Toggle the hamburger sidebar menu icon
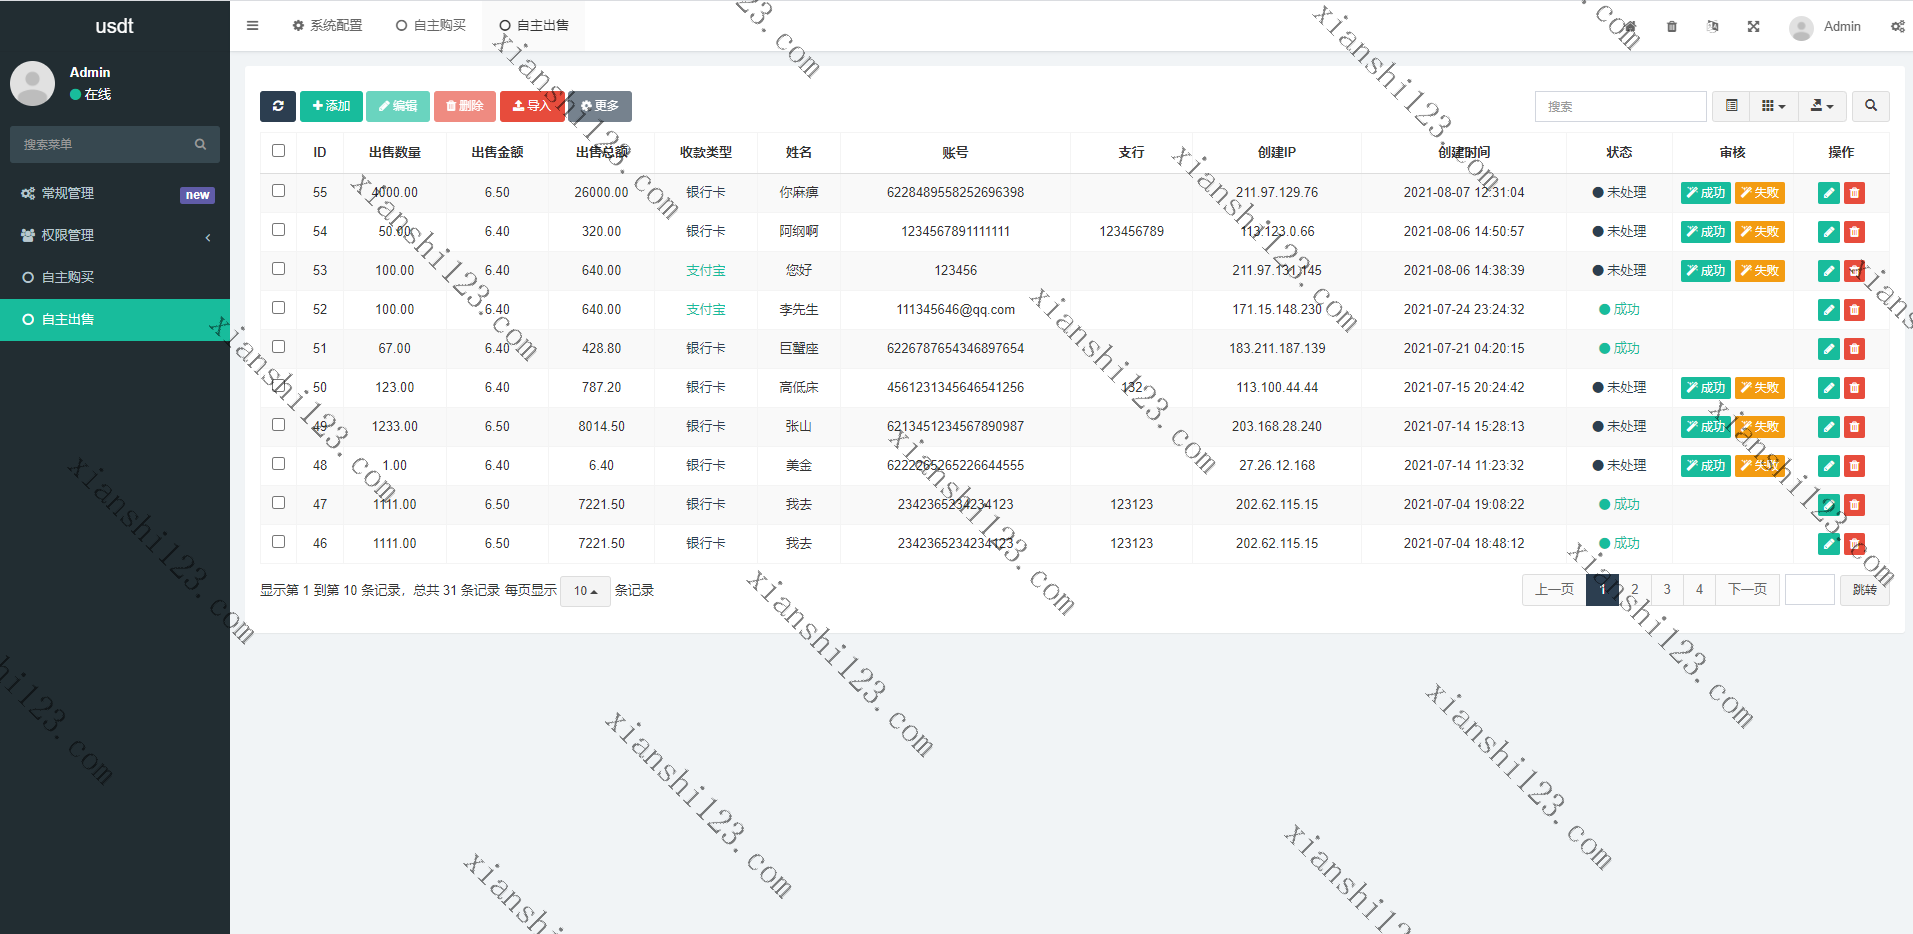 (x=252, y=26)
